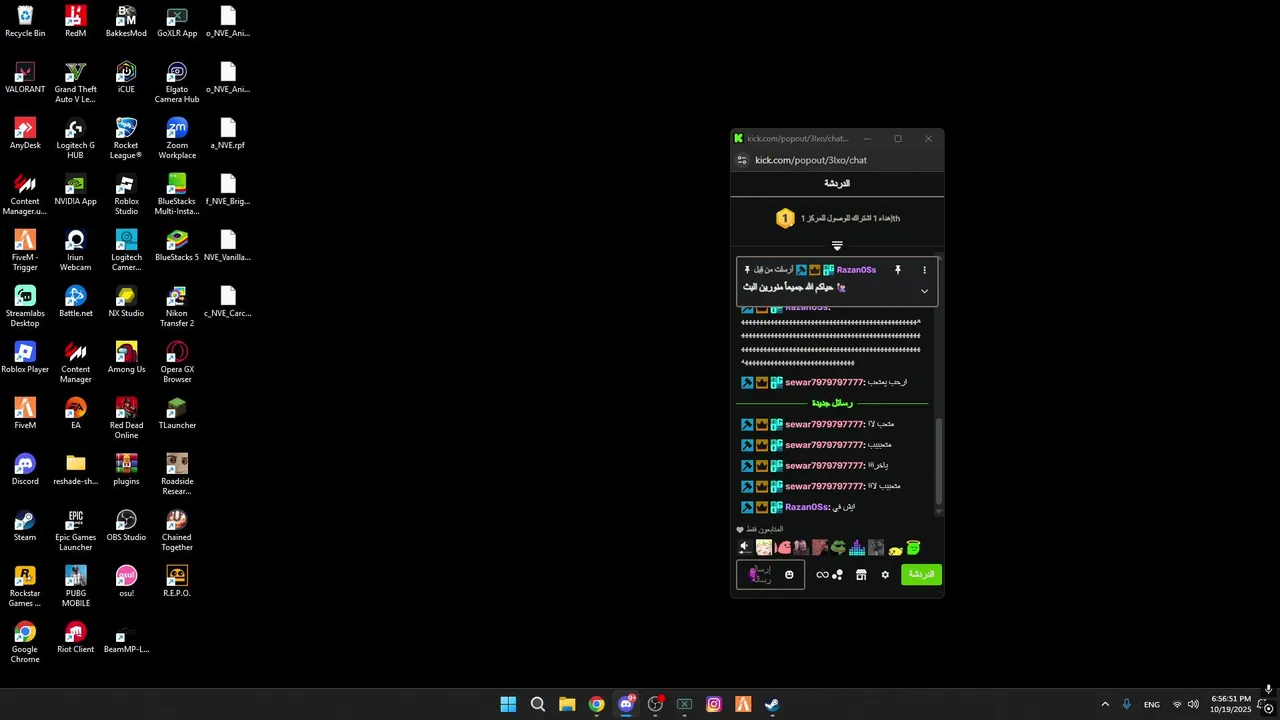Select the Opera GX Browser icon
The image size is (1280, 720).
[x=177, y=363]
